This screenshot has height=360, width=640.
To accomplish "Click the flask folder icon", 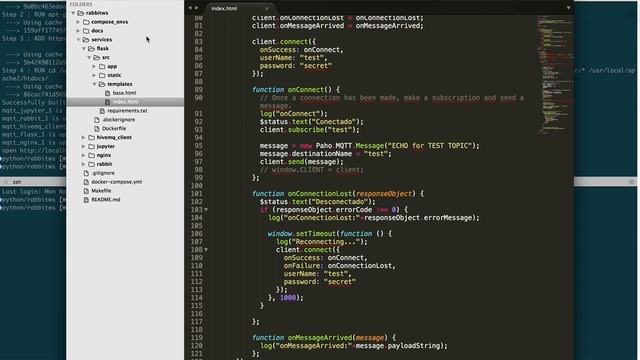I will [91, 49].
